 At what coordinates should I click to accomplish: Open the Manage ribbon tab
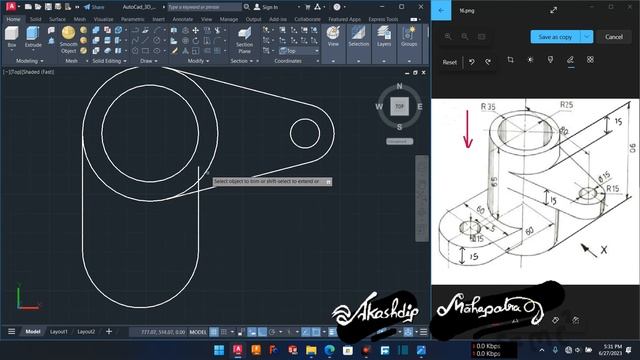coord(229,19)
